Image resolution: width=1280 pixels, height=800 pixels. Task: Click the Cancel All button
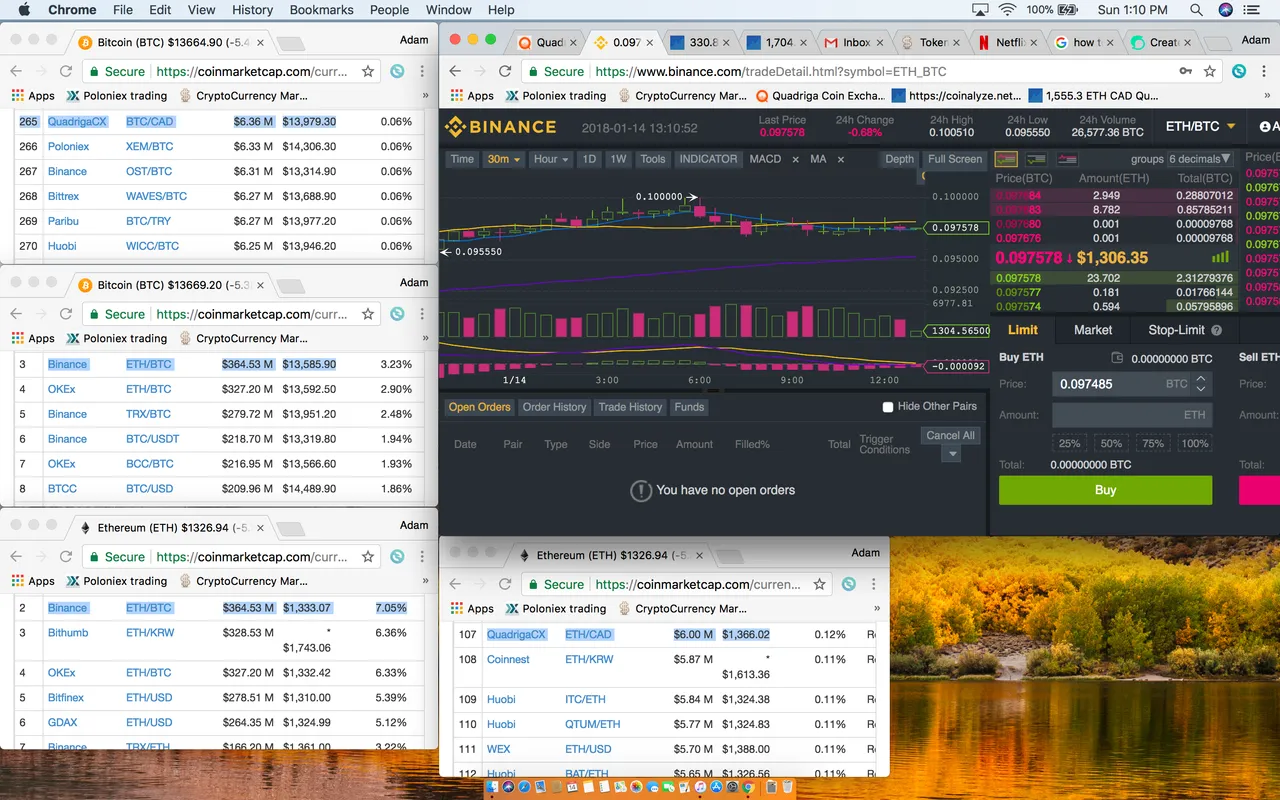950,436
